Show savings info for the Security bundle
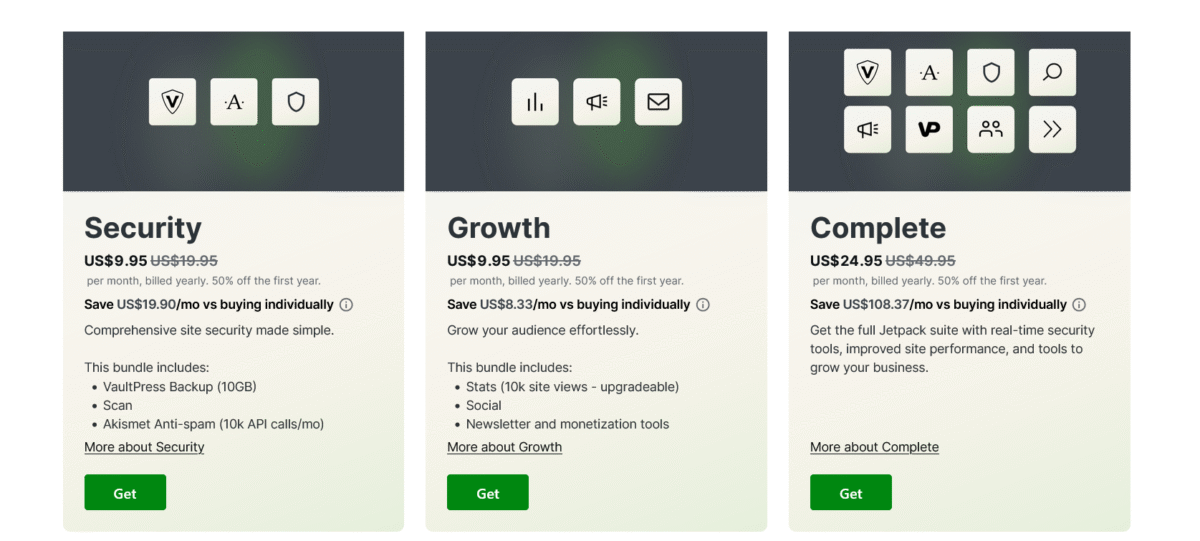The height and width of the screenshot is (541, 1200). (x=346, y=305)
